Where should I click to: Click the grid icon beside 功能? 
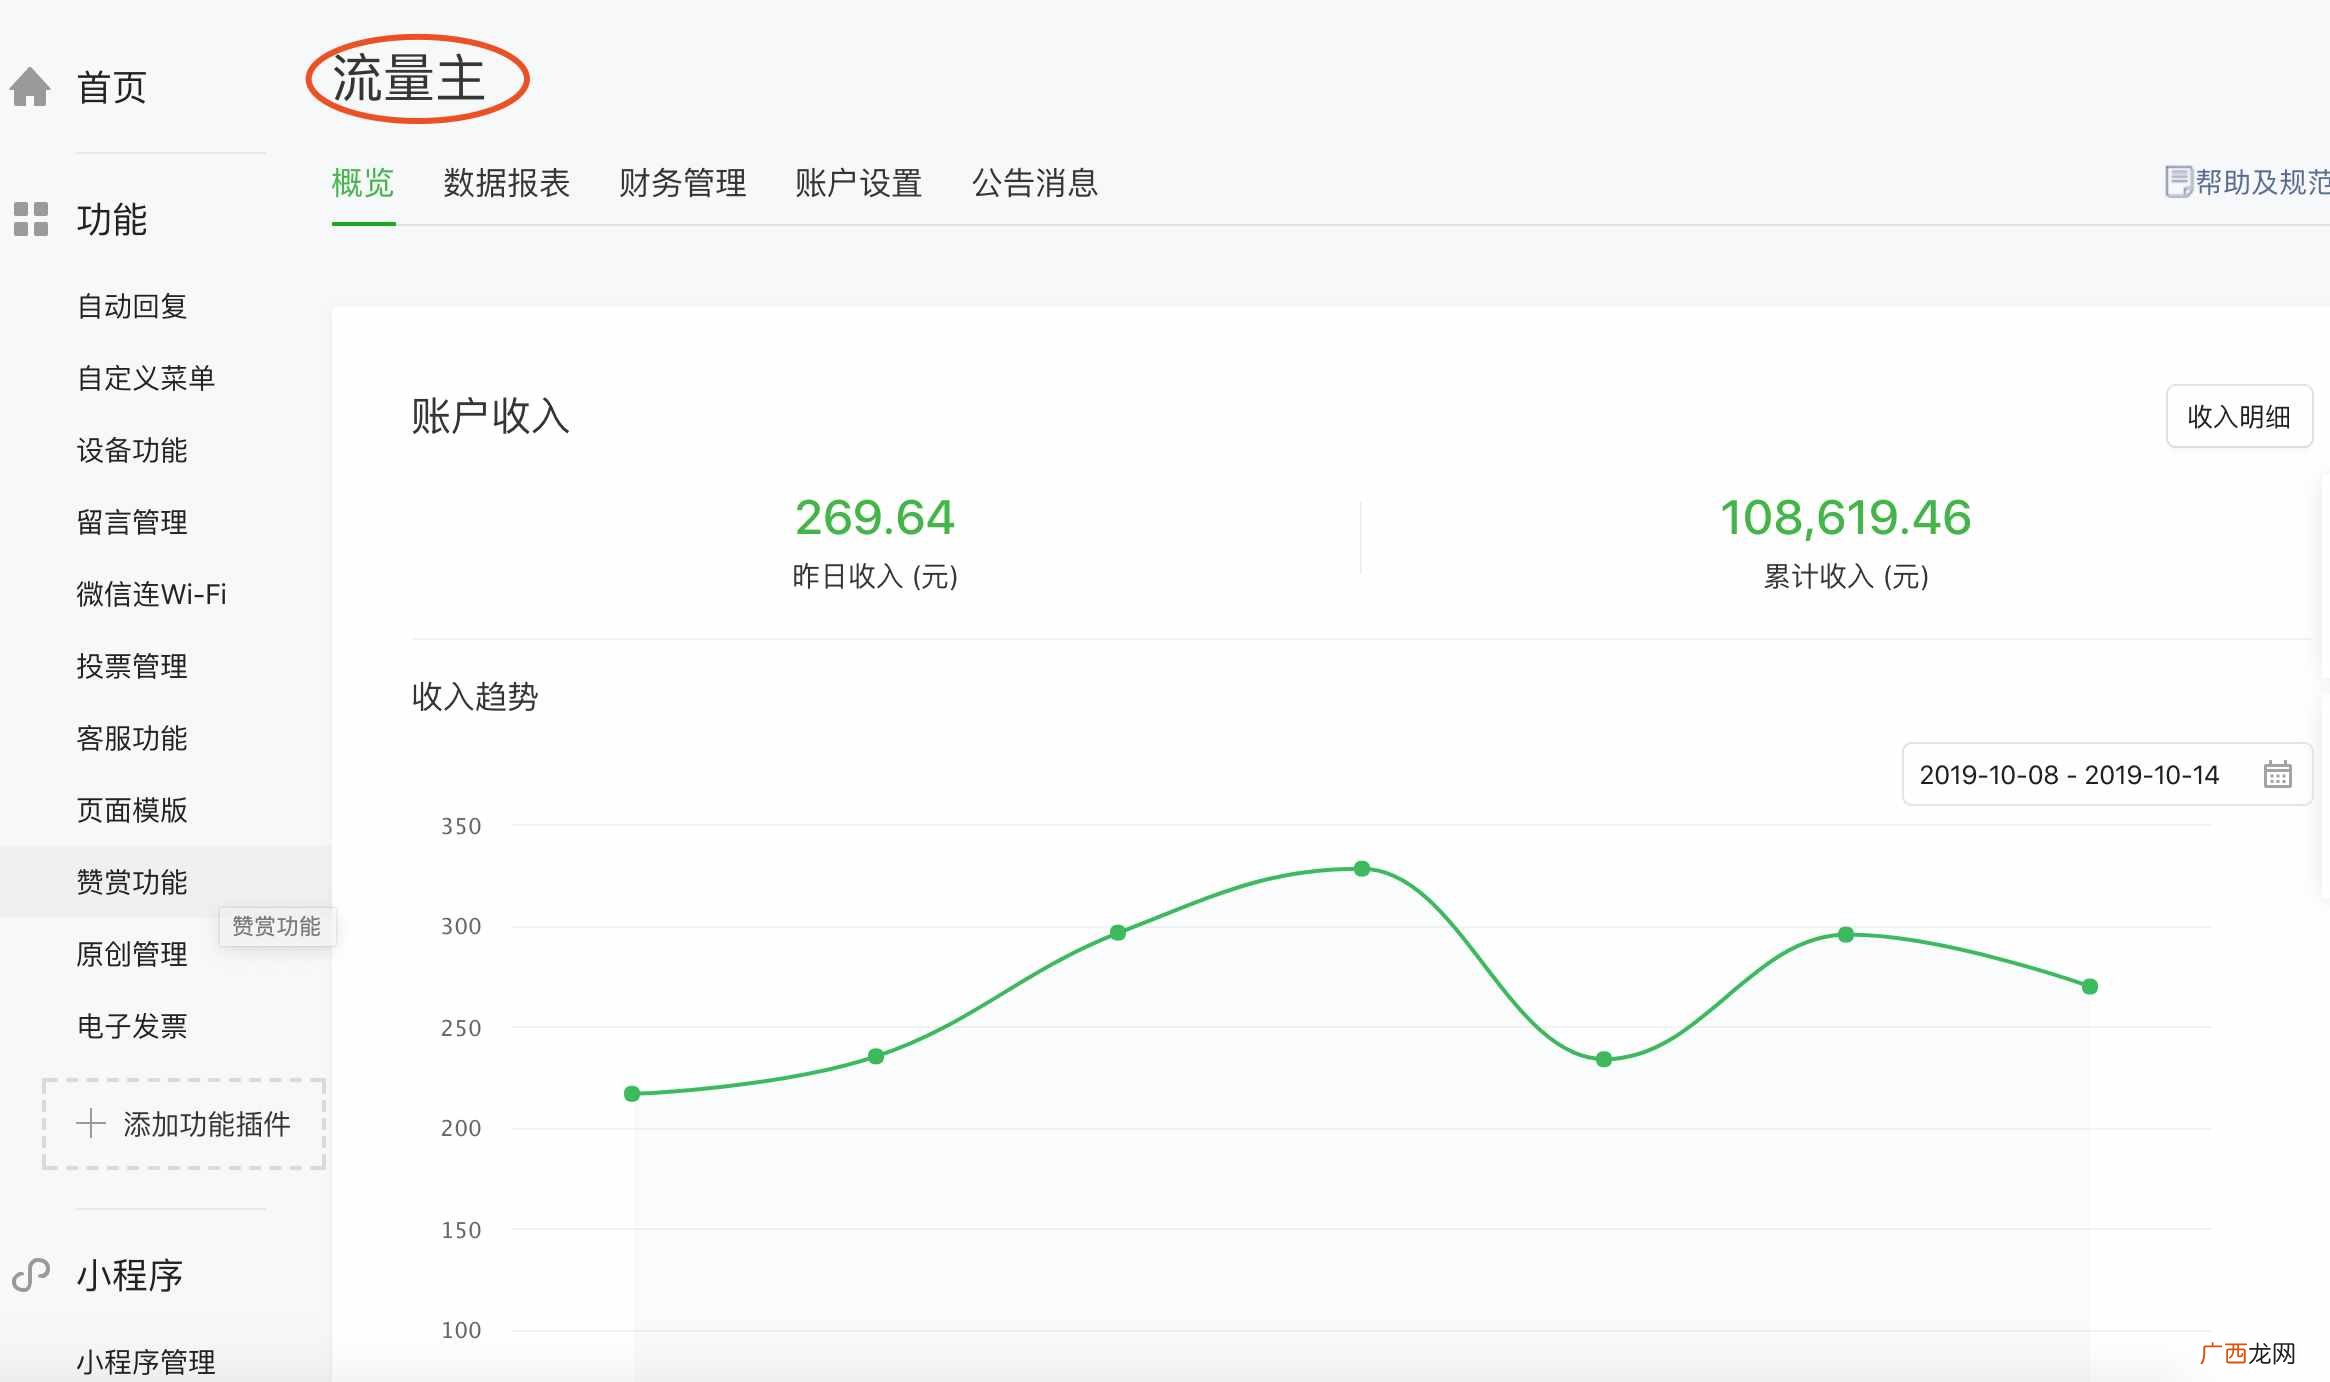pyautogui.click(x=31, y=219)
